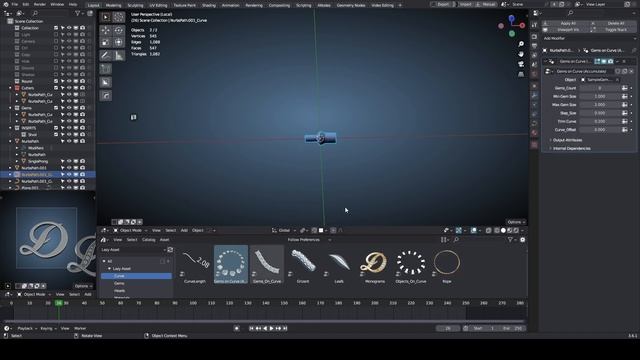
Task: Select the Transform tool in viewport toolbar
Action: click(x=119, y=42)
